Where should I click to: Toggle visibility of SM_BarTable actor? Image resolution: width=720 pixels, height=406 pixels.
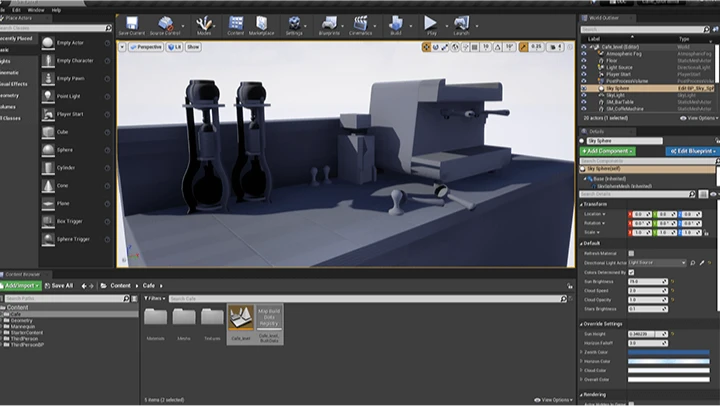[584, 102]
